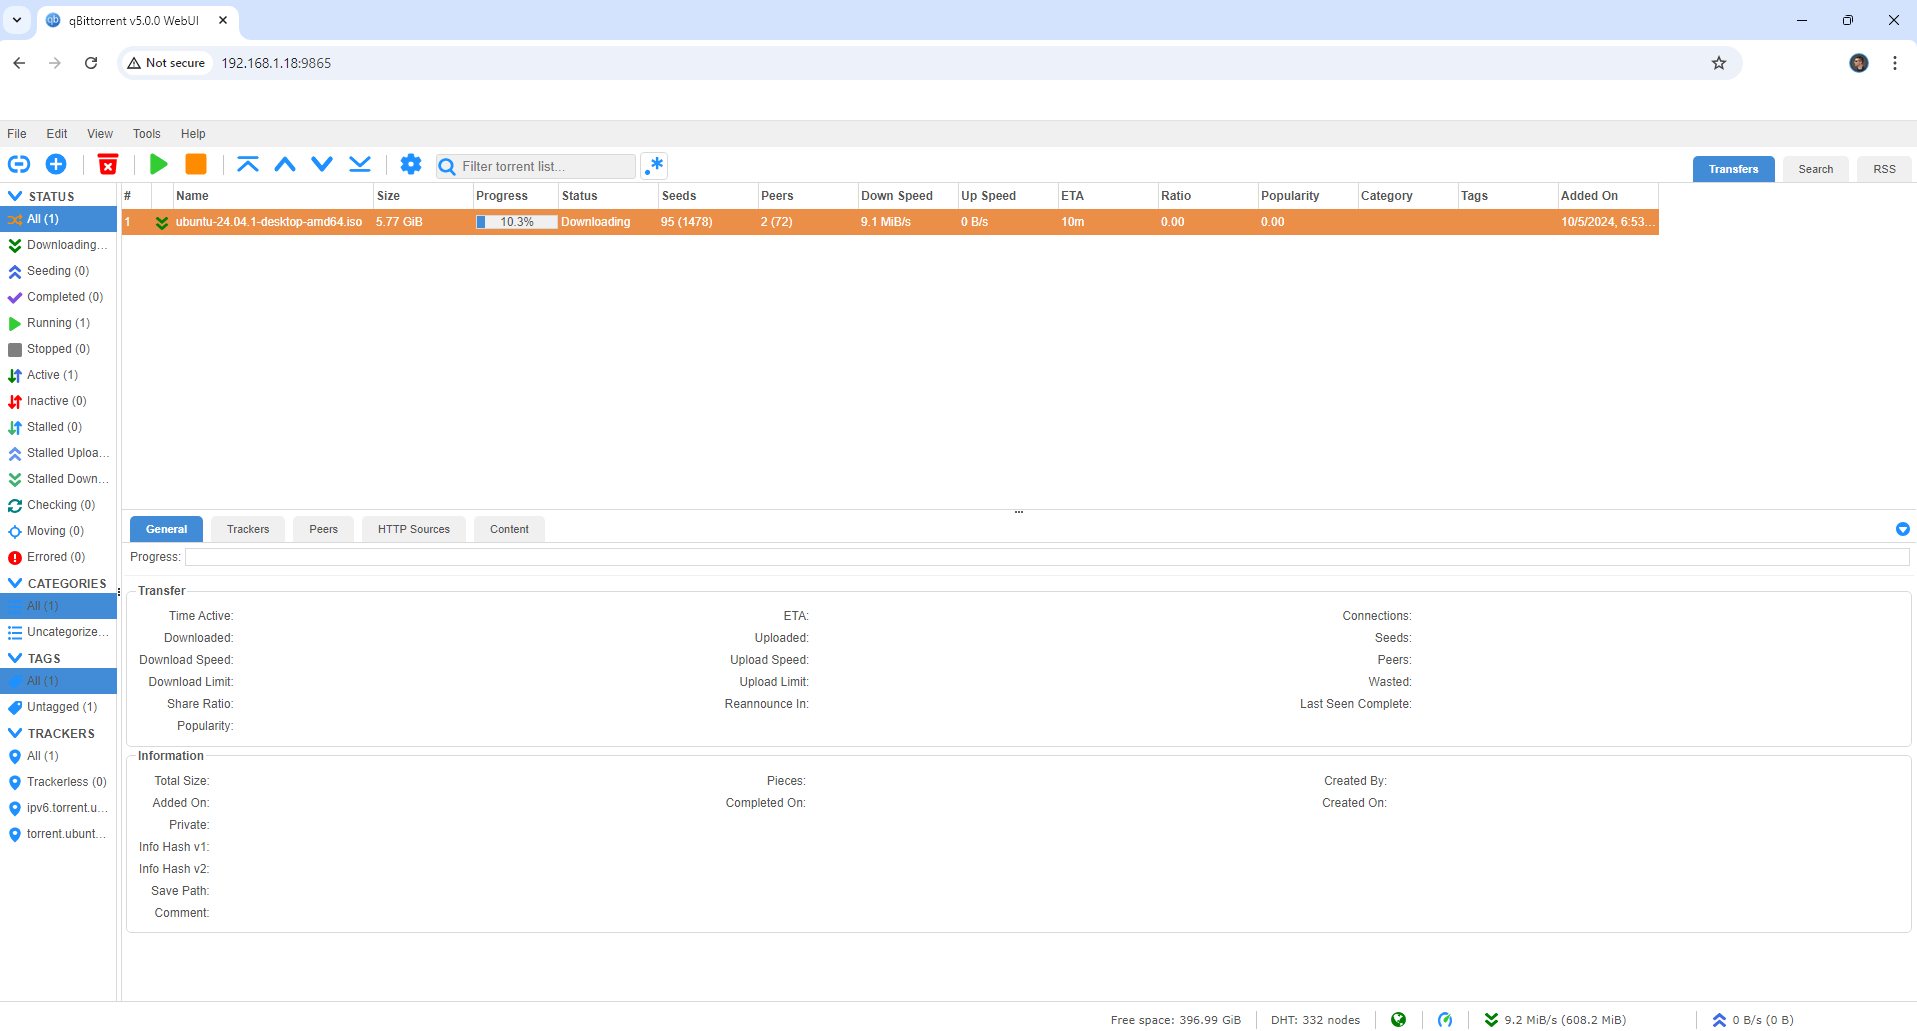Select All (1) status filter

tap(58, 219)
